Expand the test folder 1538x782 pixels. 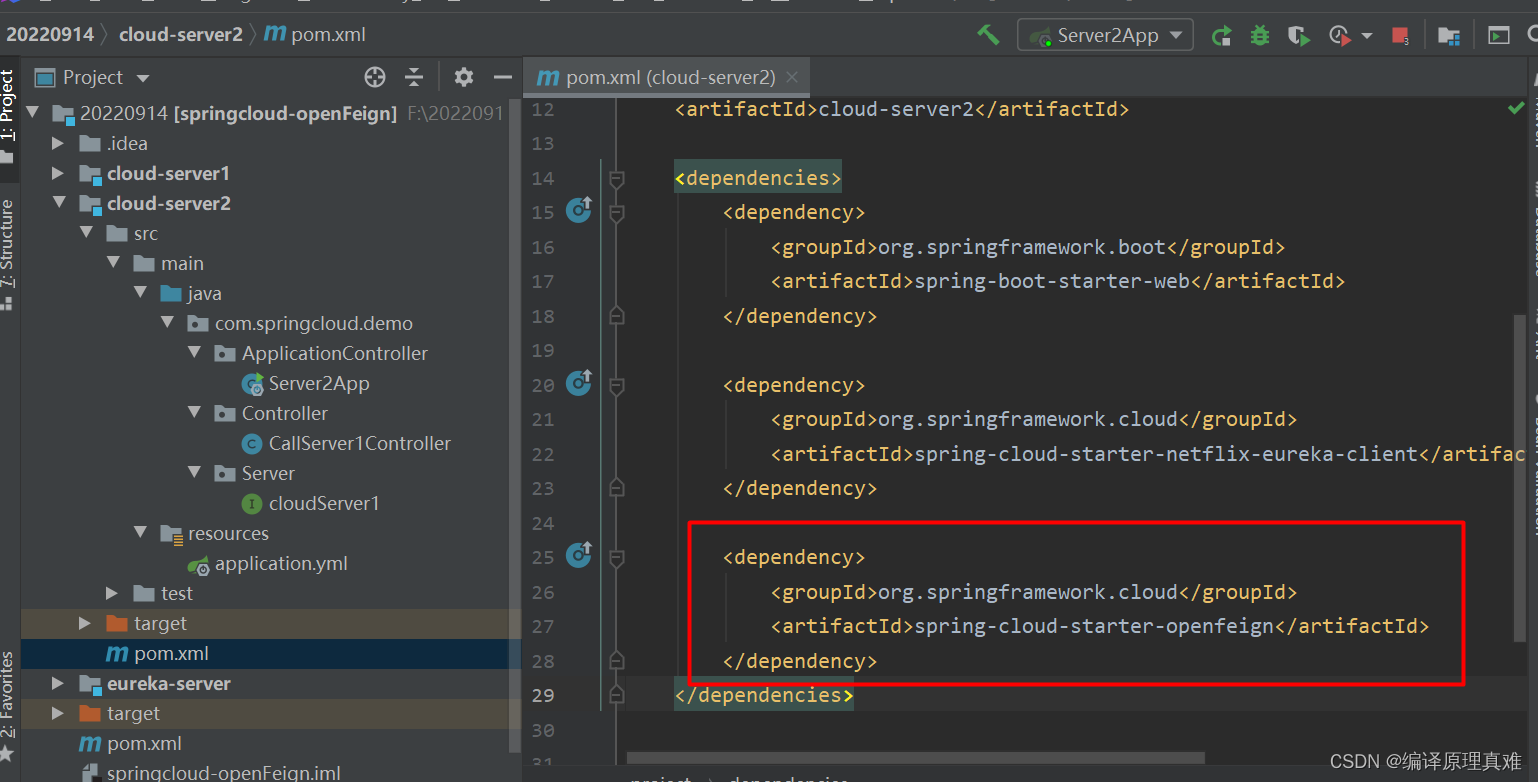[112, 593]
